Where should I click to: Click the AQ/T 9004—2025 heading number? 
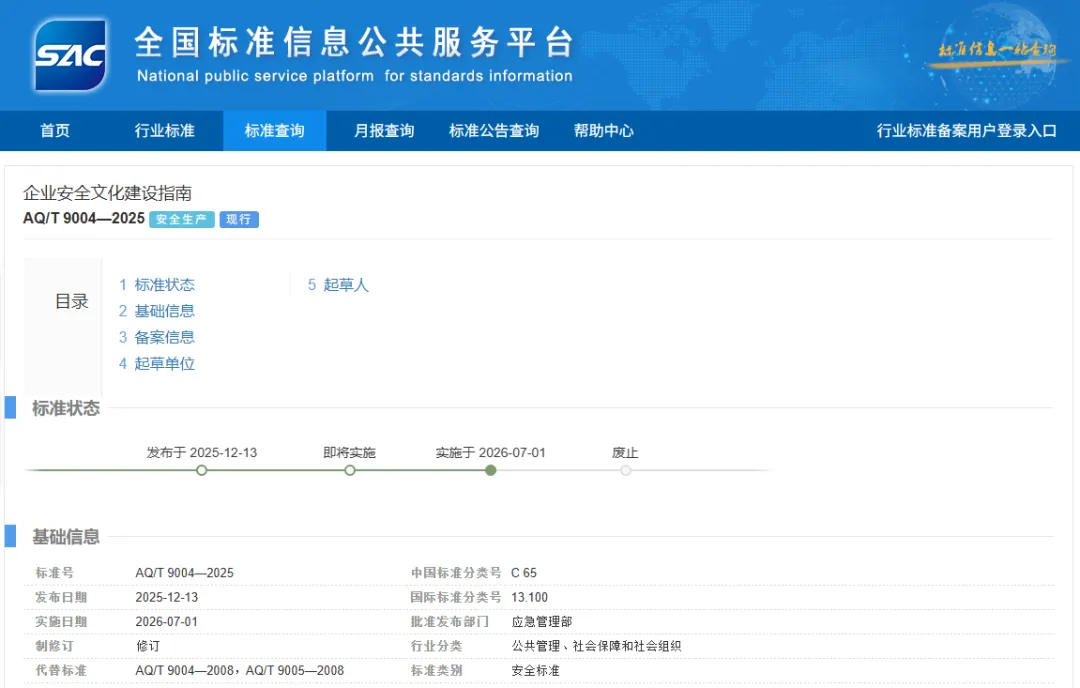[84, 218]
